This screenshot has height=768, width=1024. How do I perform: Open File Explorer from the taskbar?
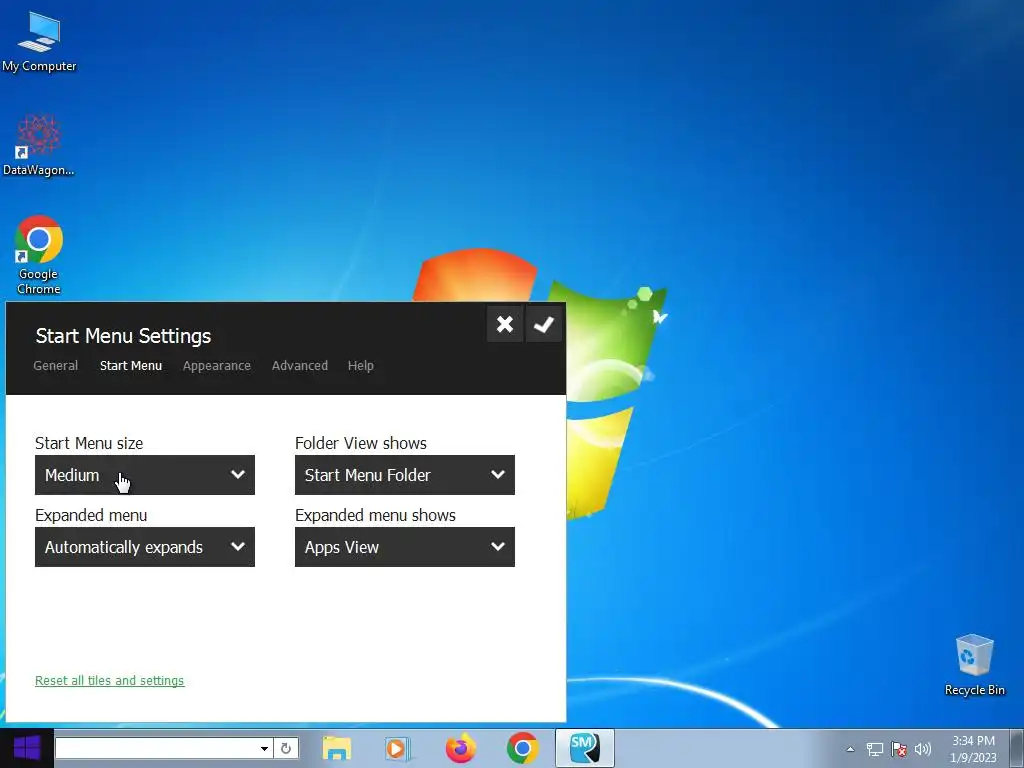tap(336, 748)
